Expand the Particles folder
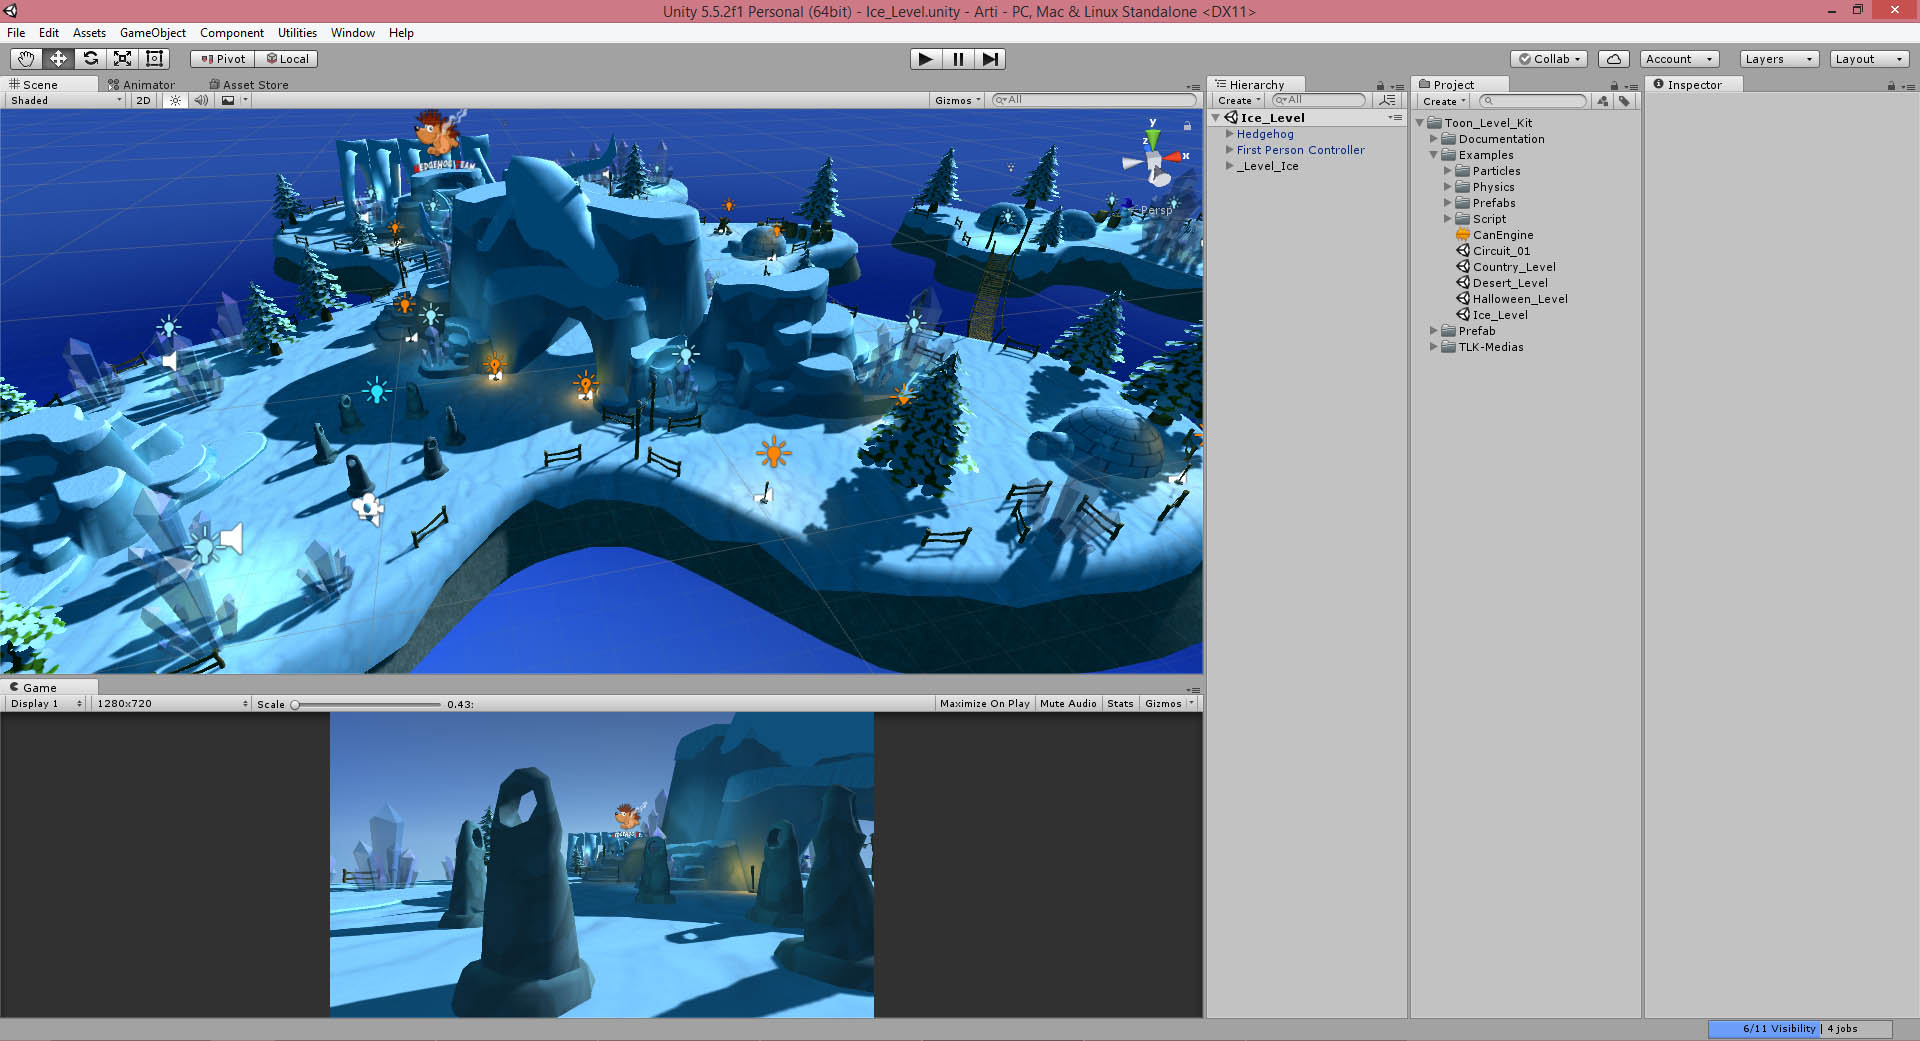The width and height of the screenshot is (1920, 1041). coord(1447,171)
